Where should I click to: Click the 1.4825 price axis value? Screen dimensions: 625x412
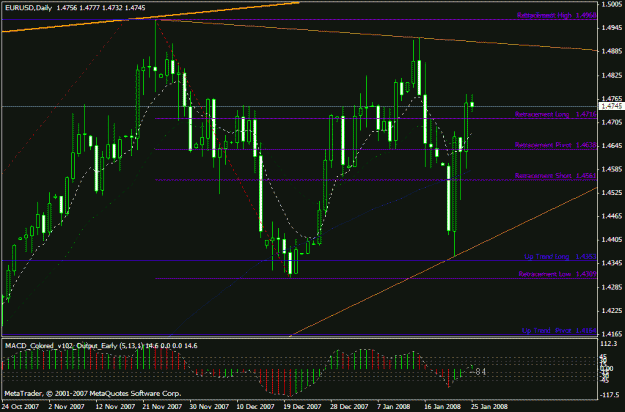tap(612, 75)
